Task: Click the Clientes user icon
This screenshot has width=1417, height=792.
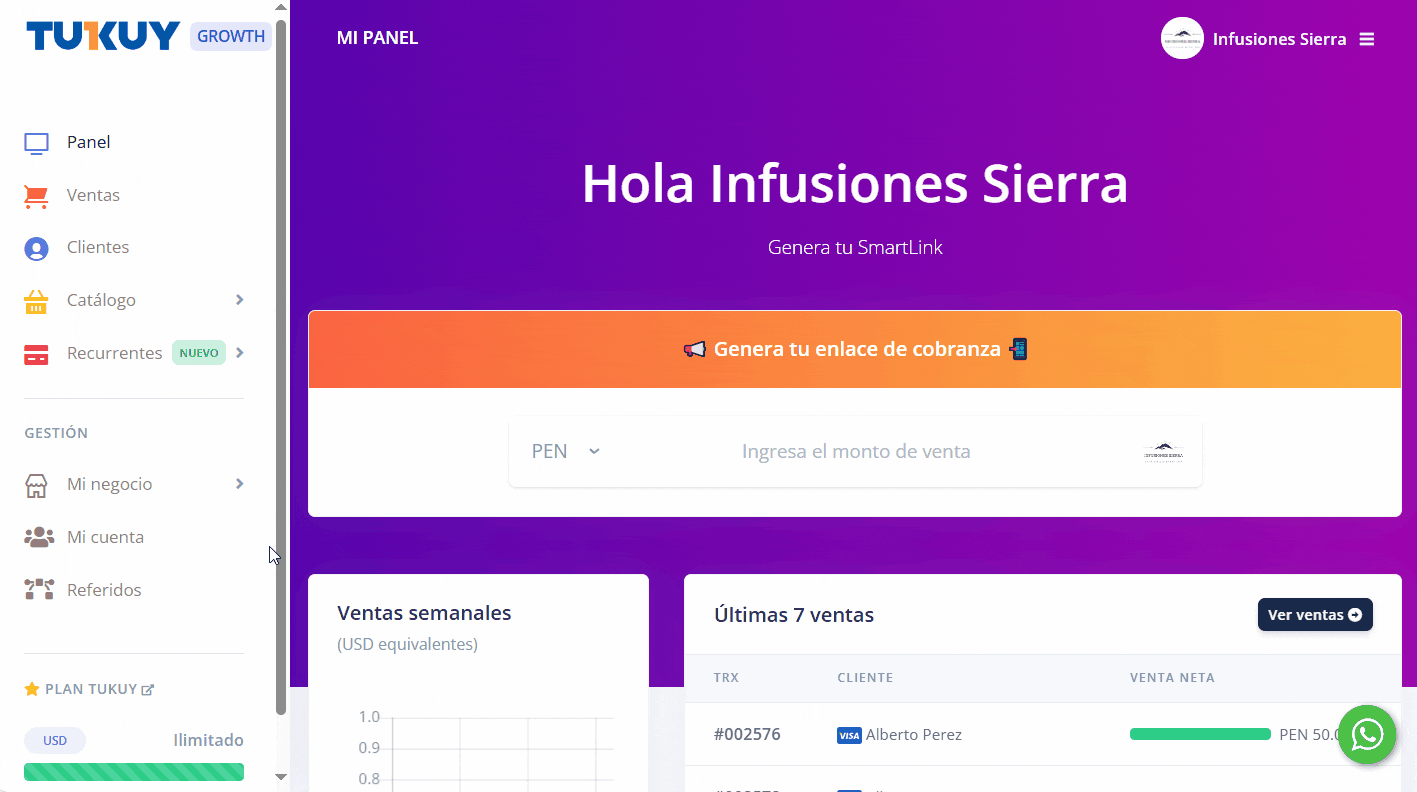Action: coord(36,249)
